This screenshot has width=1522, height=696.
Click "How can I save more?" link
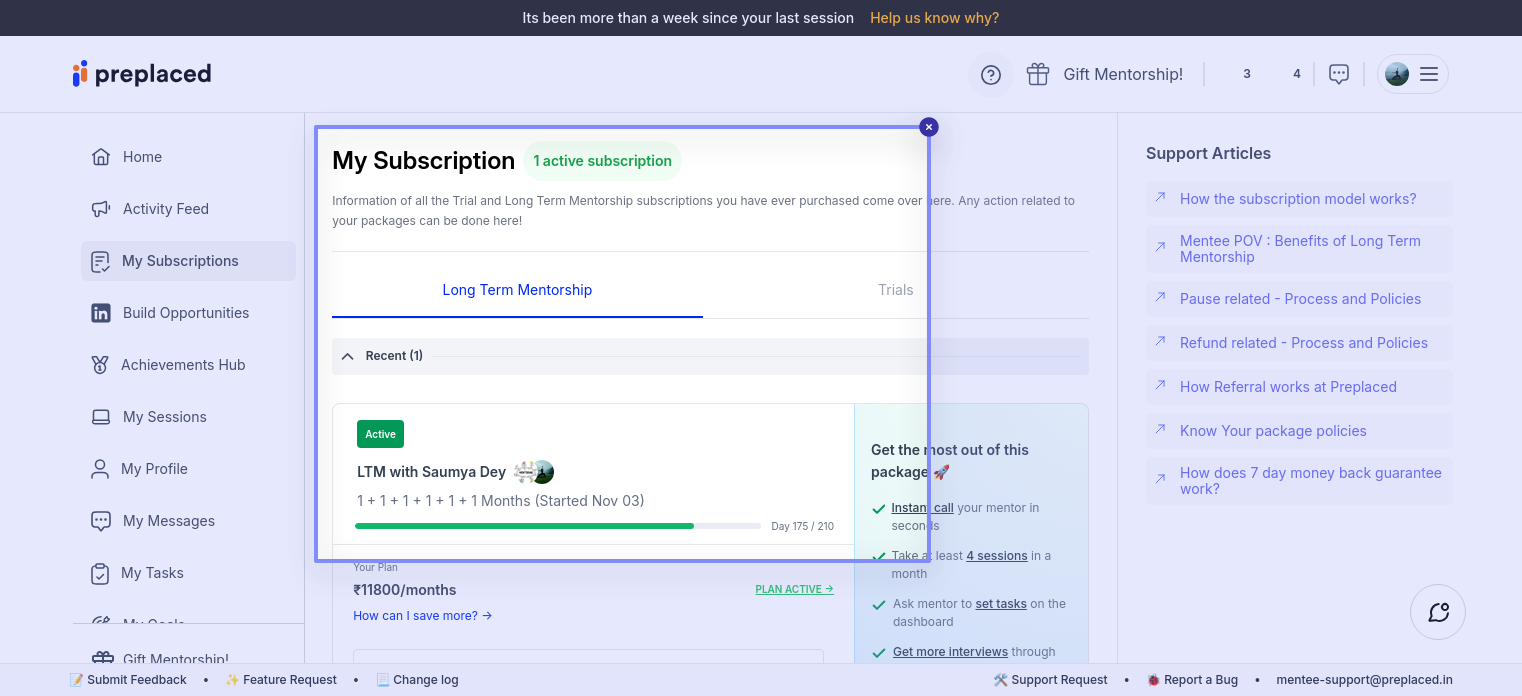[x=422, y=616]
